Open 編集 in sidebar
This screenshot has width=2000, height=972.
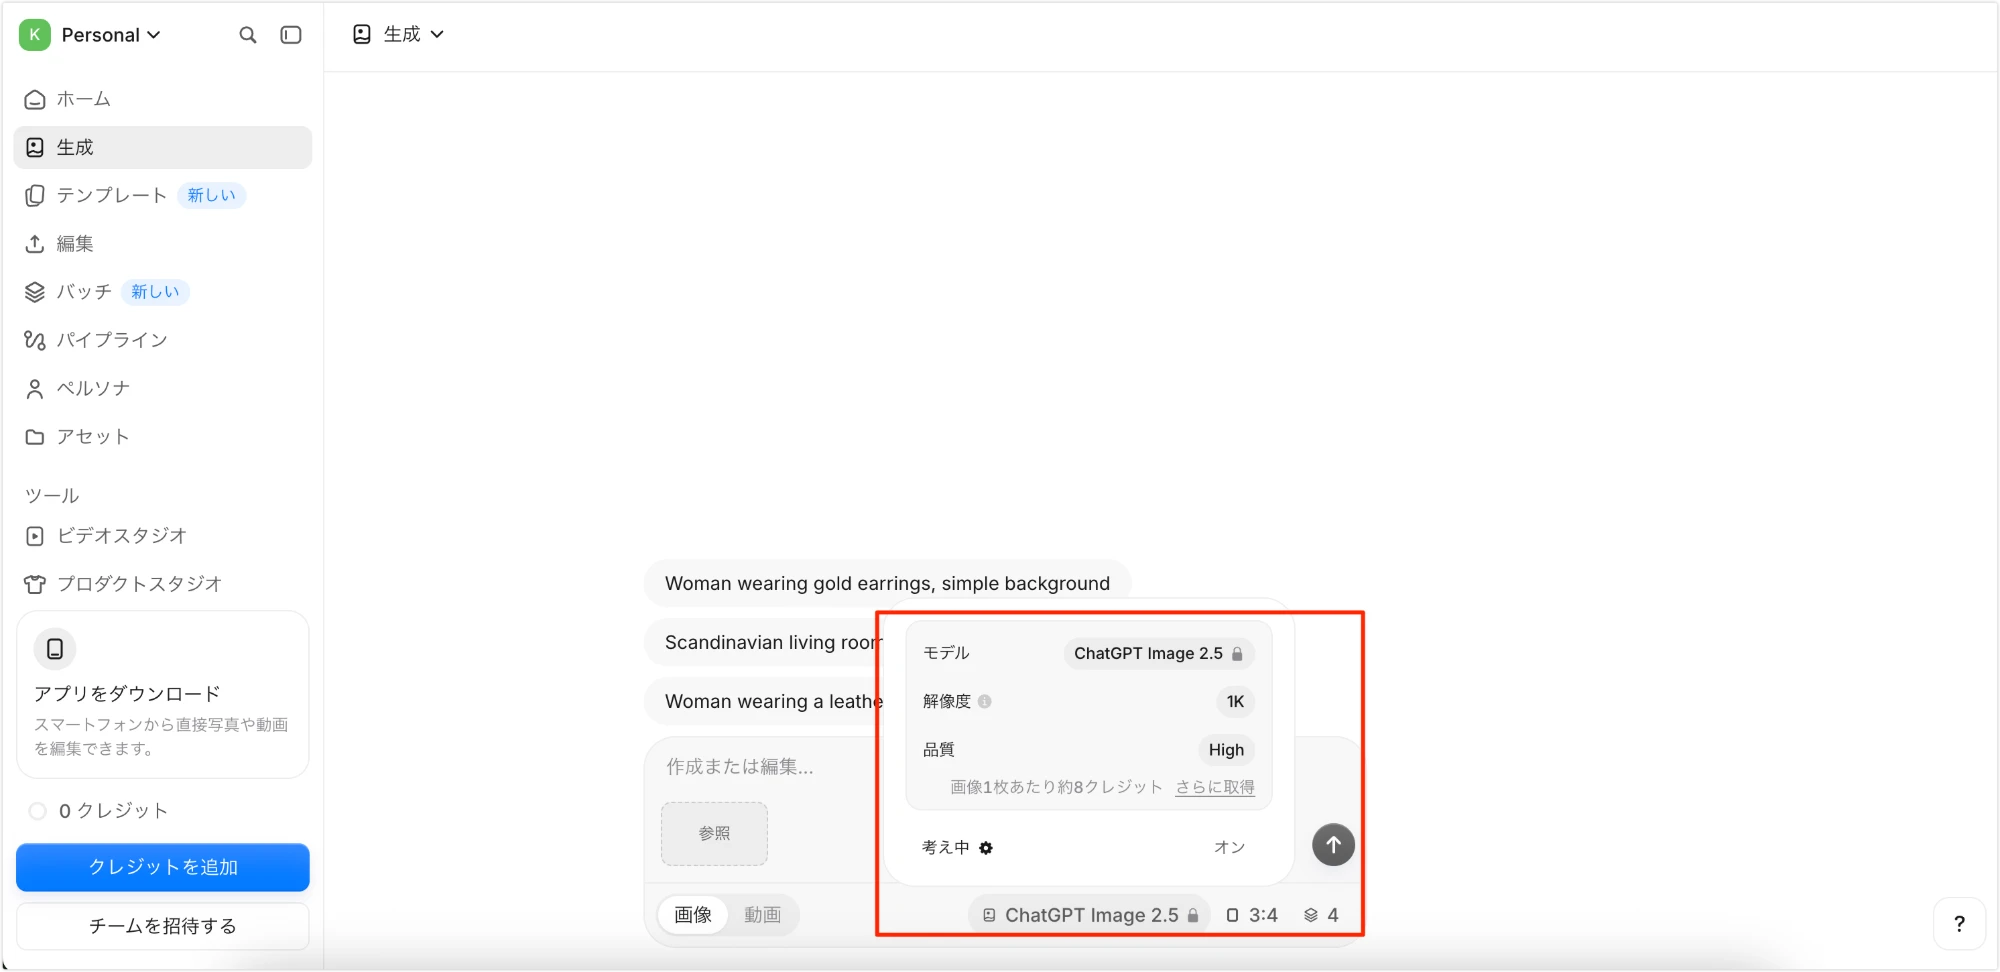tap(163, 244)
